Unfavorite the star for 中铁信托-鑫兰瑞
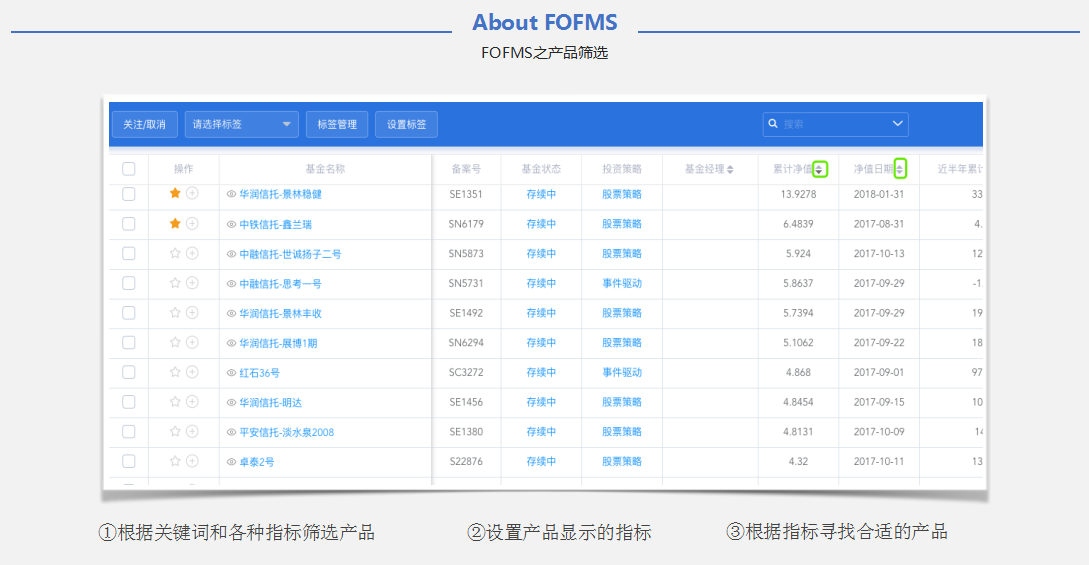Viewport: 1089px width, 565px height. (175, 224)
